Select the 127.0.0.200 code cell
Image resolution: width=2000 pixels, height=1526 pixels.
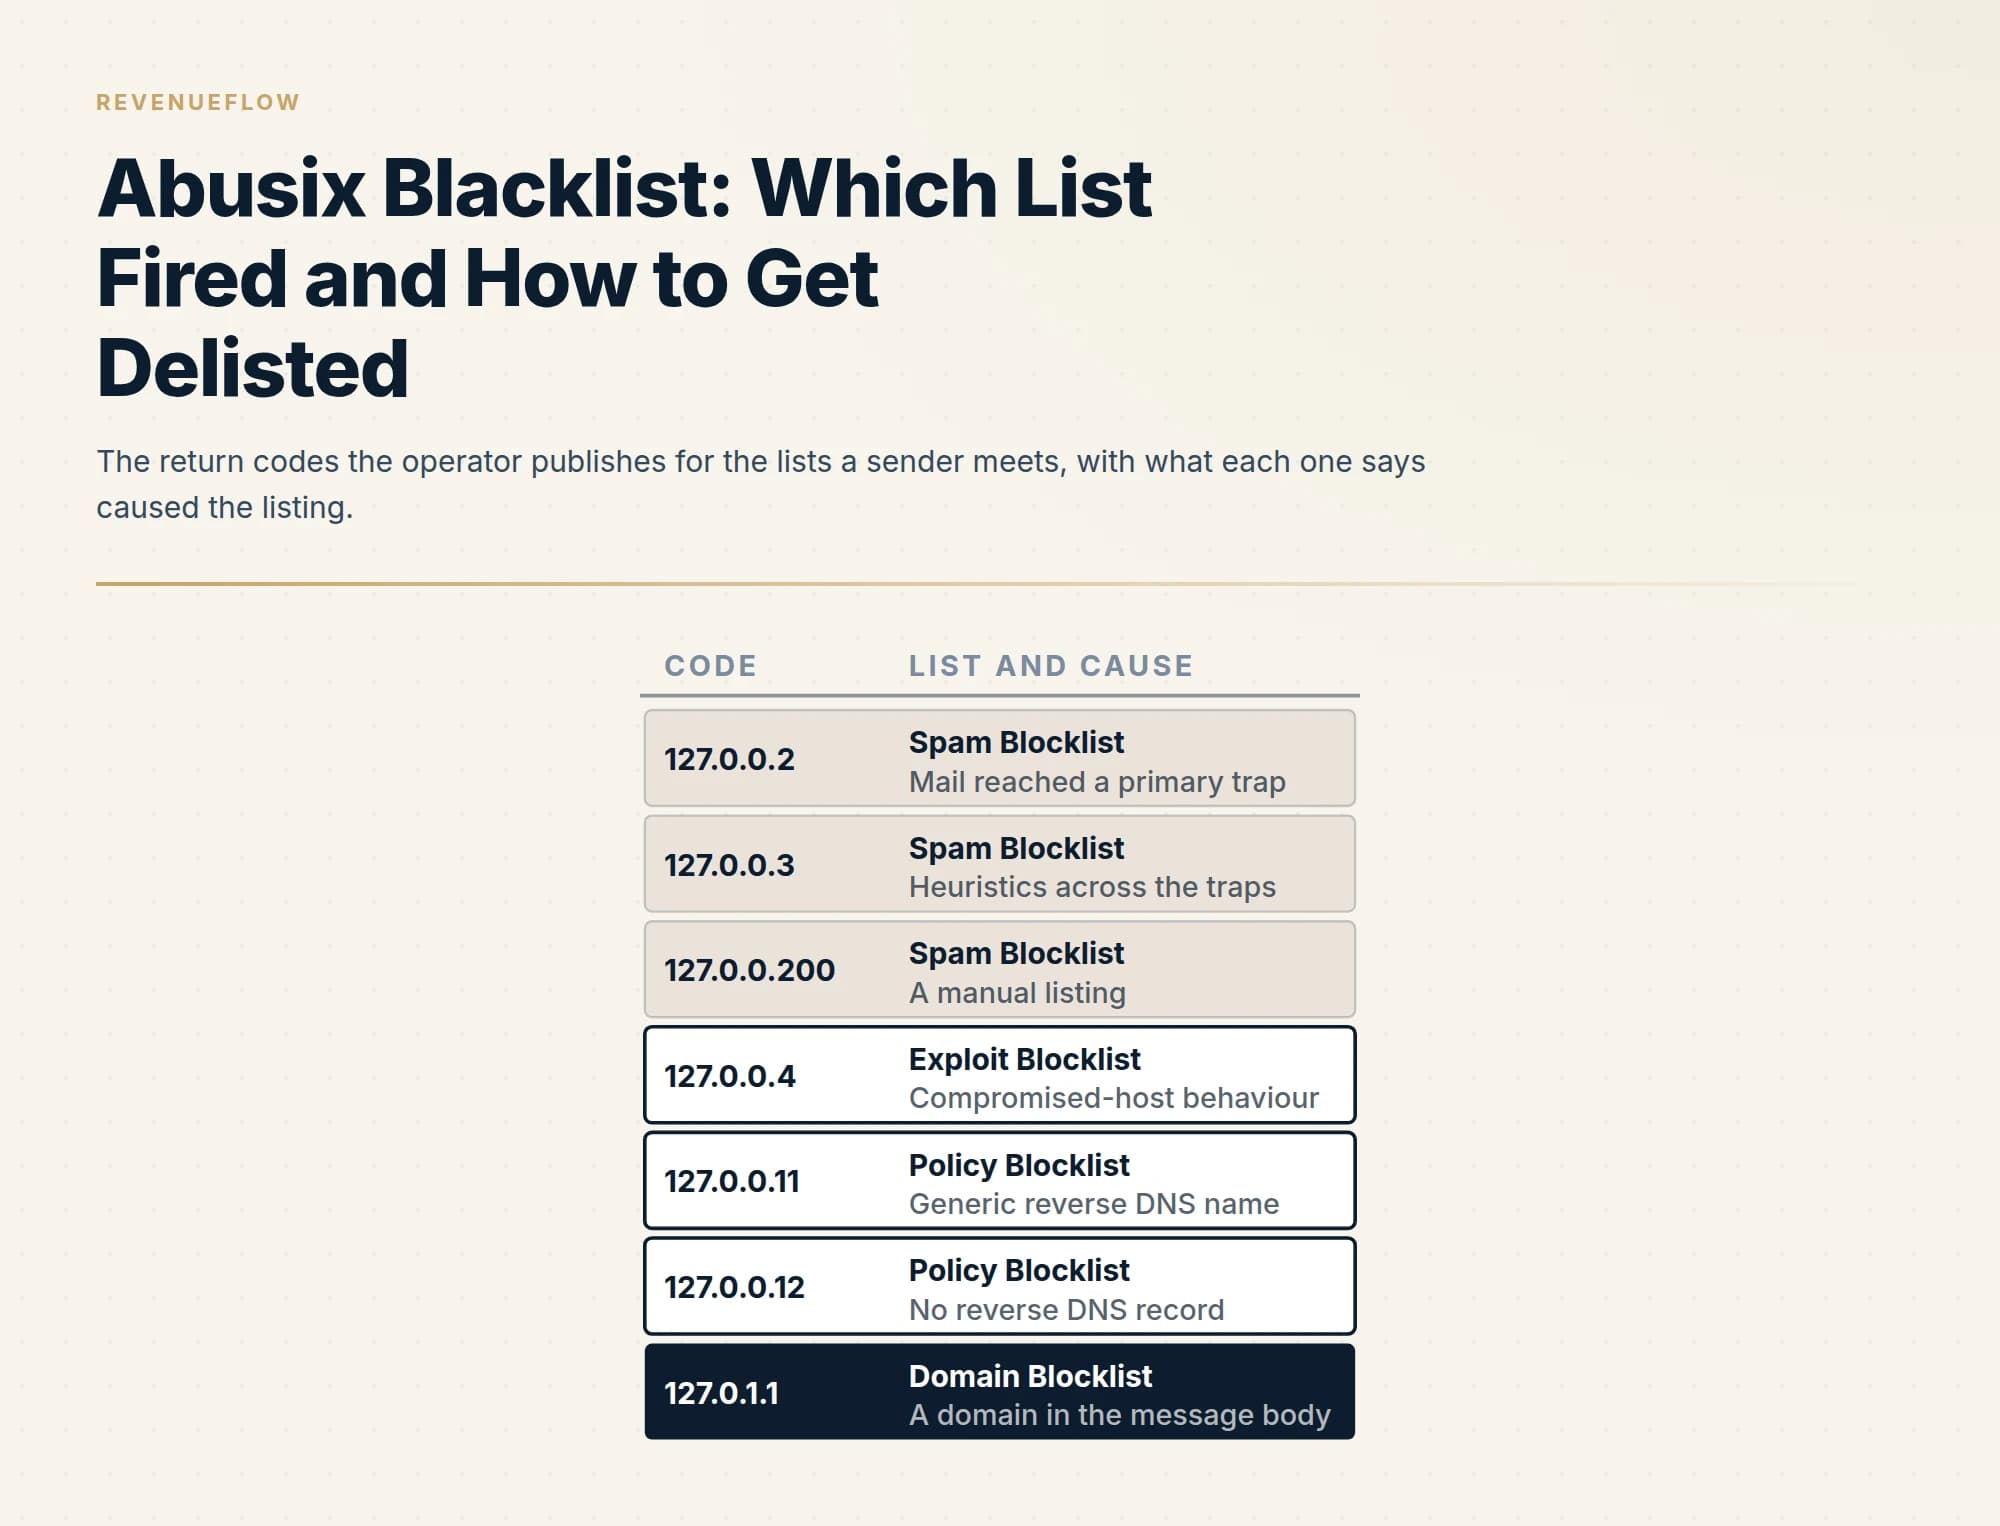tap(749, 970)
